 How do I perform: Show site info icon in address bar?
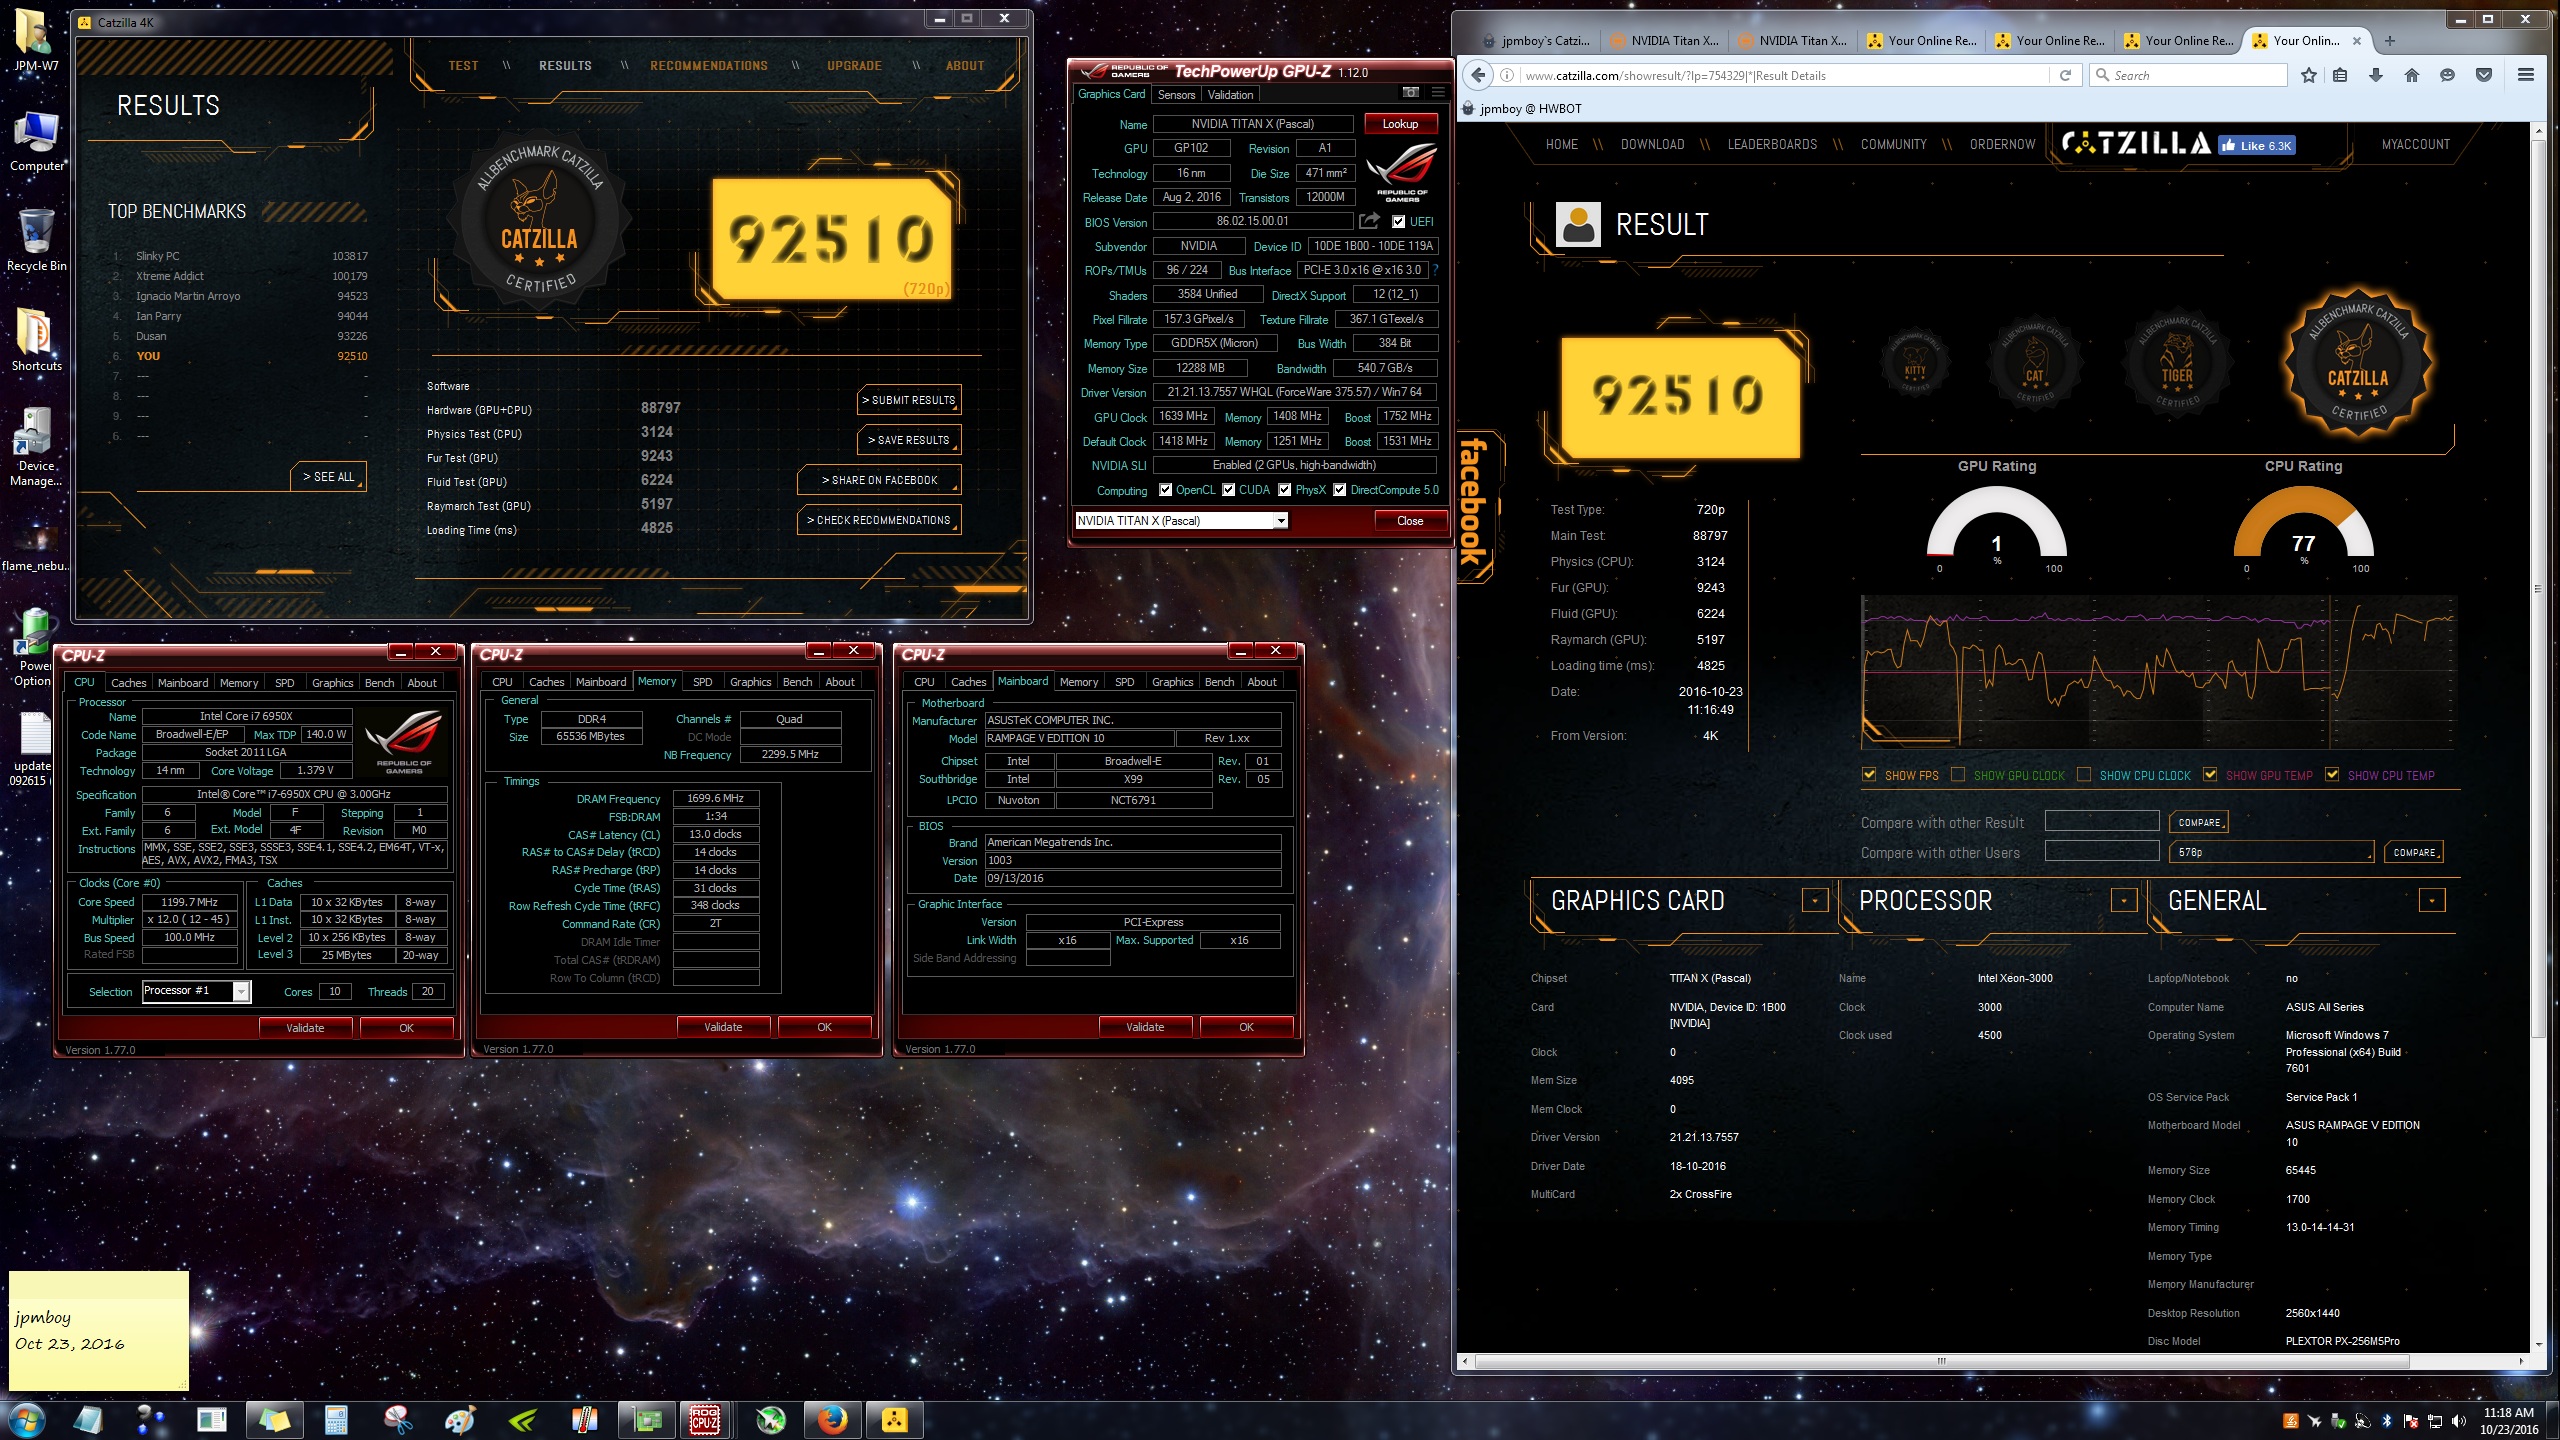coord(1507,75)
